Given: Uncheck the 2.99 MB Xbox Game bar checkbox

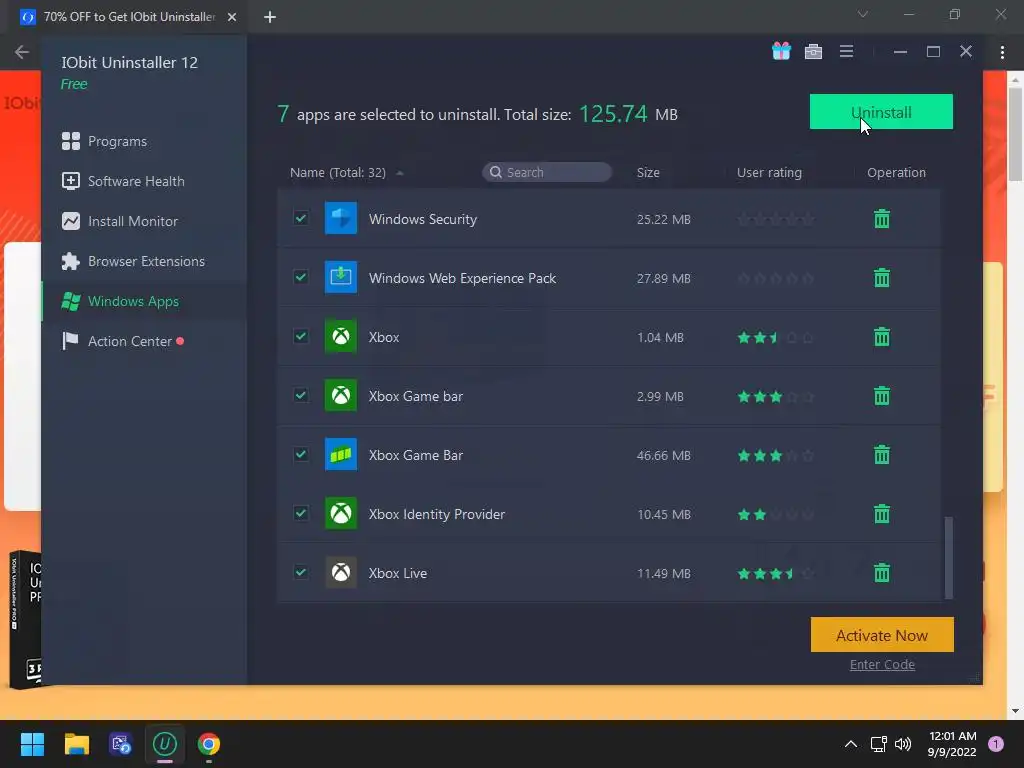Looking at the screenshot, I should [300, 395].
